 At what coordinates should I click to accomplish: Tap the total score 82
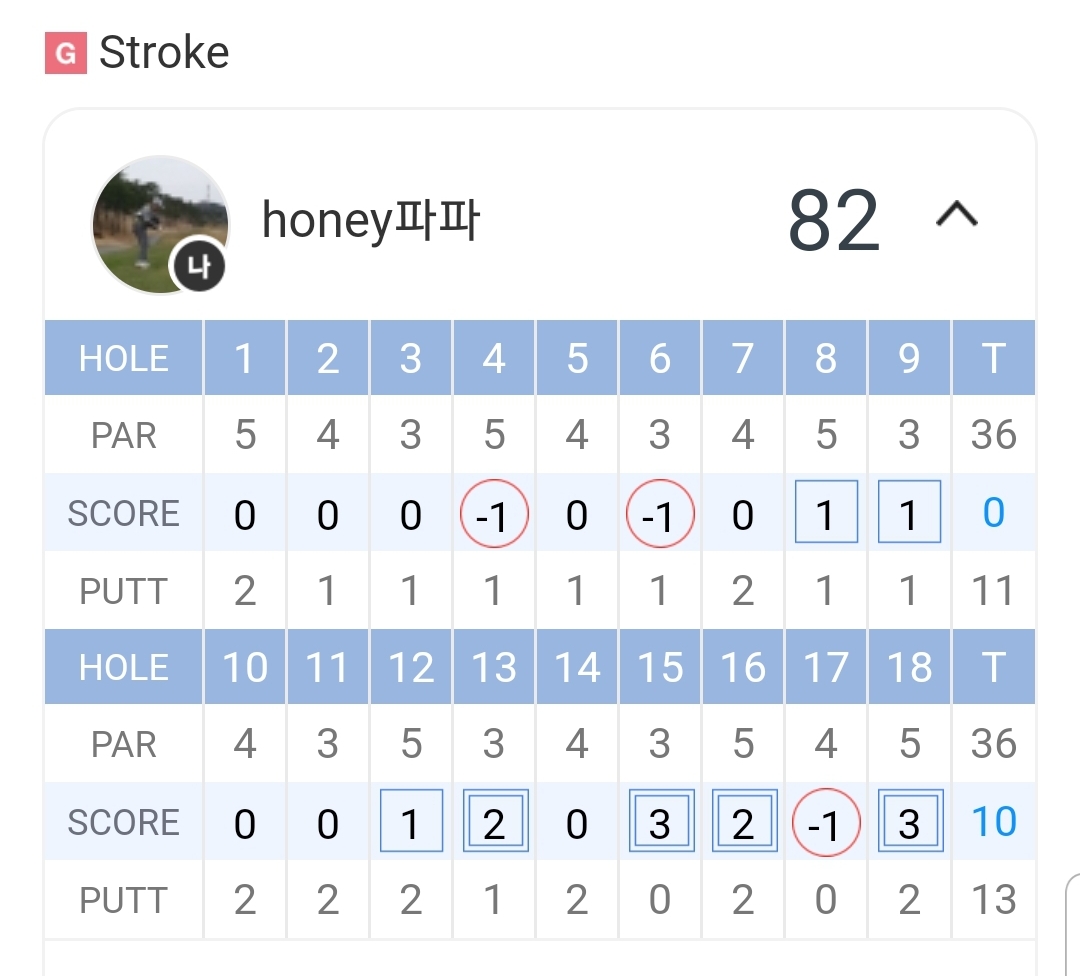coord(833,221)
